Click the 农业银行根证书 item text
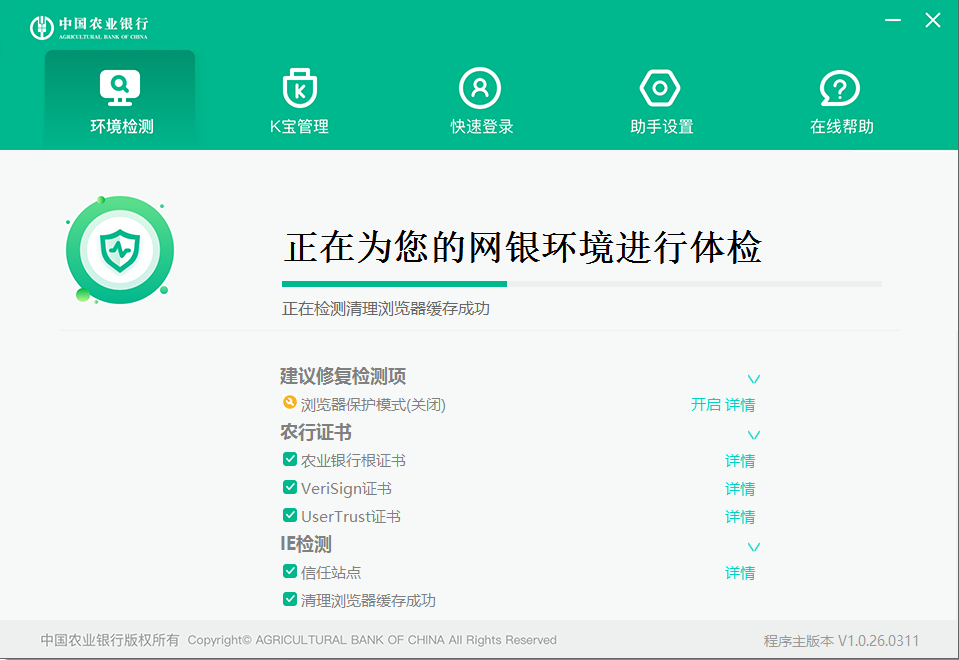The height and width of the screenshot is (660, 959). pyautogui.click(x=353, y=461)
